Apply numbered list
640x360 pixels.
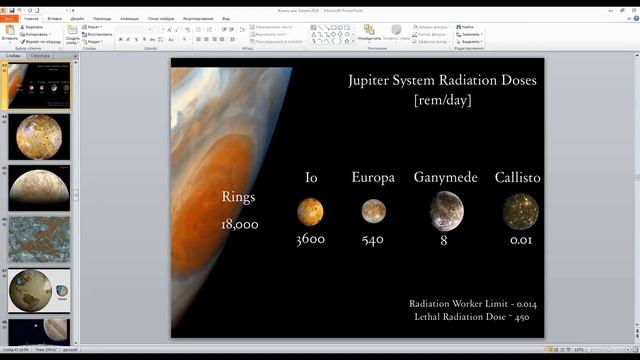coord(210,30)
